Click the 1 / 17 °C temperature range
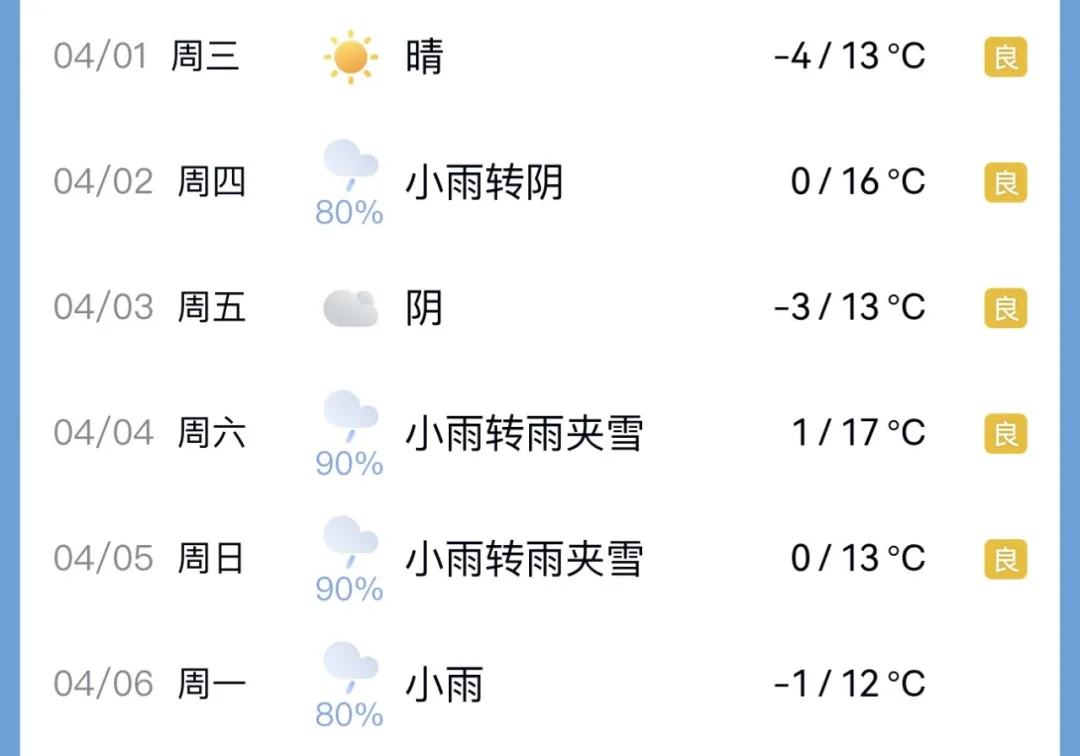The image size is (1080, 756). pos(858,434)
